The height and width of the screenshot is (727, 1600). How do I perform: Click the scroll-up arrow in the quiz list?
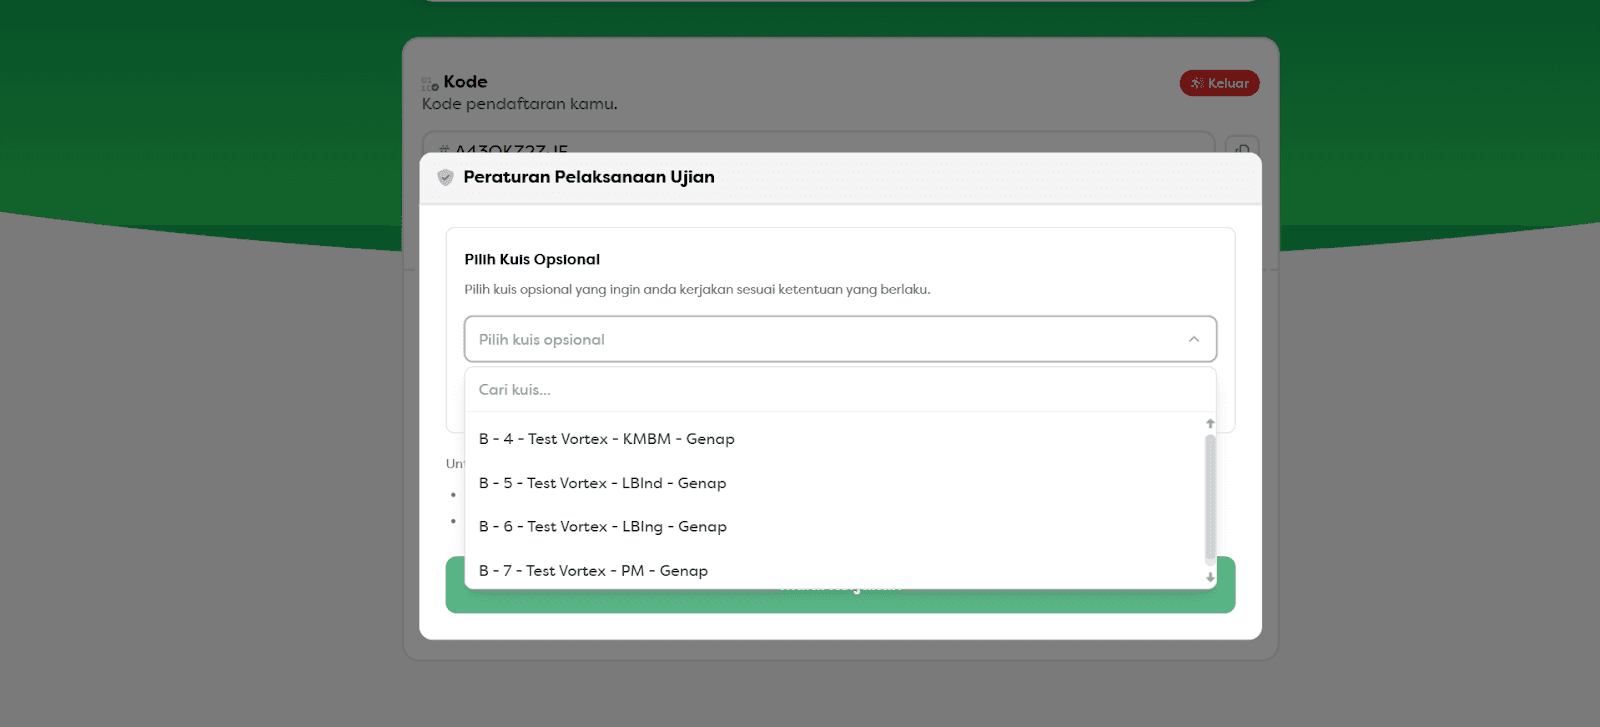pos(1210,424)
